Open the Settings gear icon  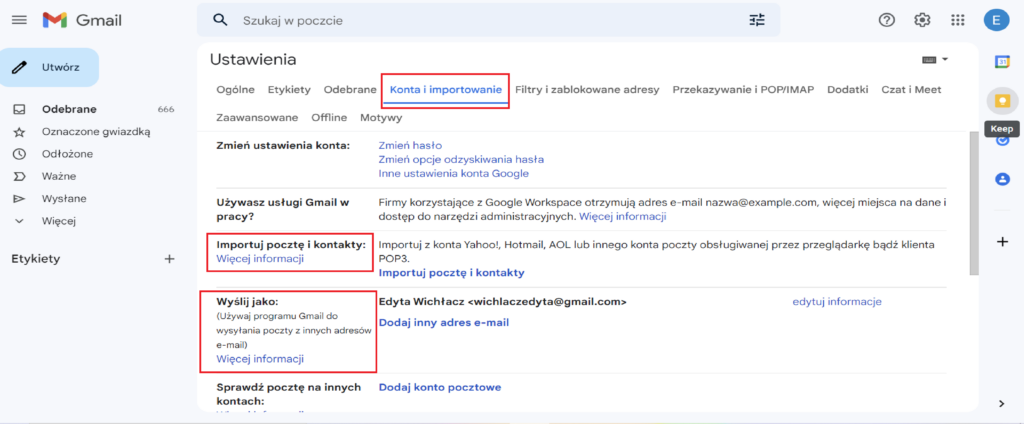click(922, 20)
